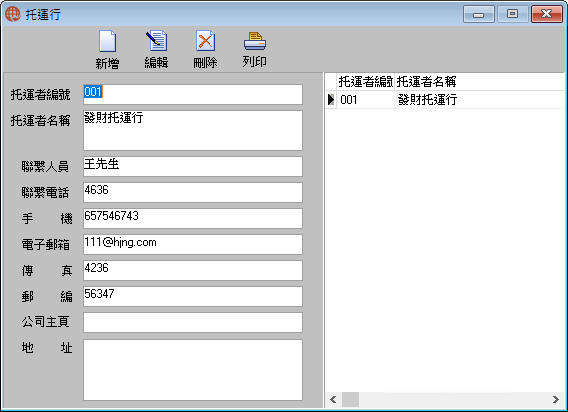Focus the 手機 mobile number field

pos(193,219)
